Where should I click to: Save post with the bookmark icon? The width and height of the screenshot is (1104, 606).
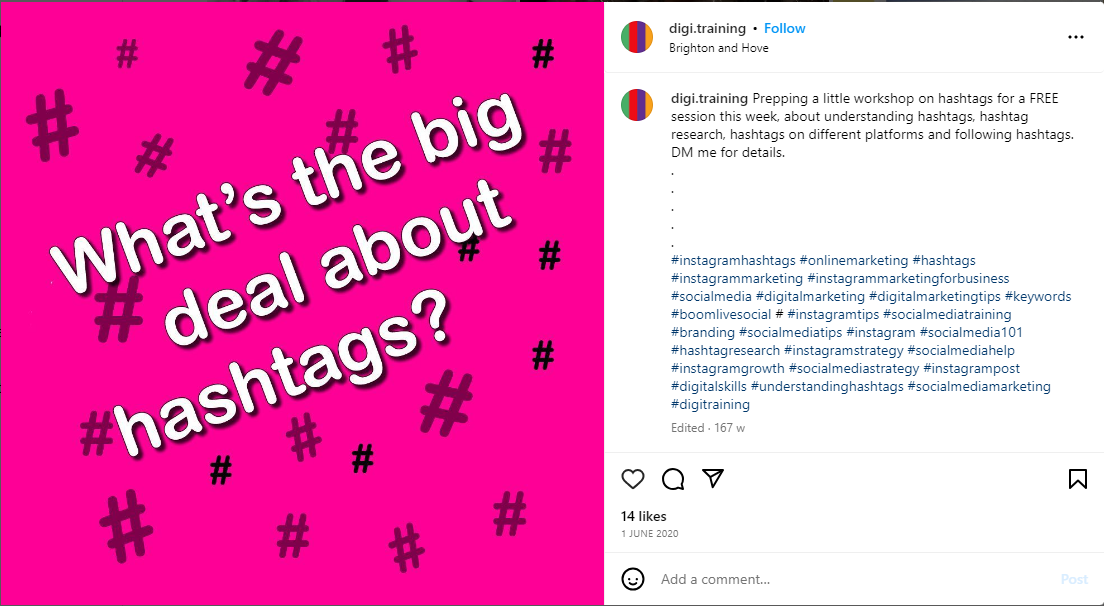1077,479
